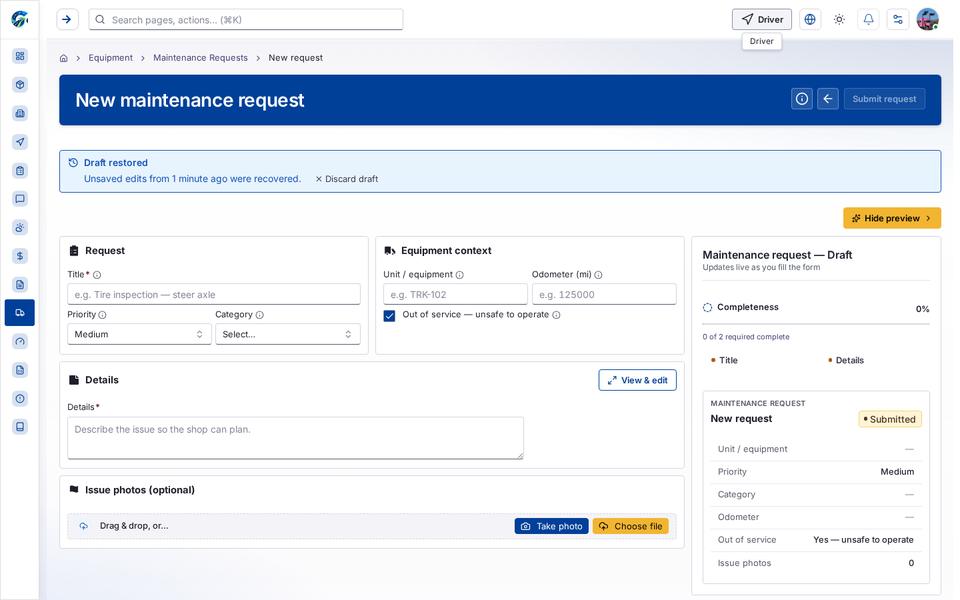960x600 pixels.
Task: Focus the Title input field
Action: pos(214,294)
